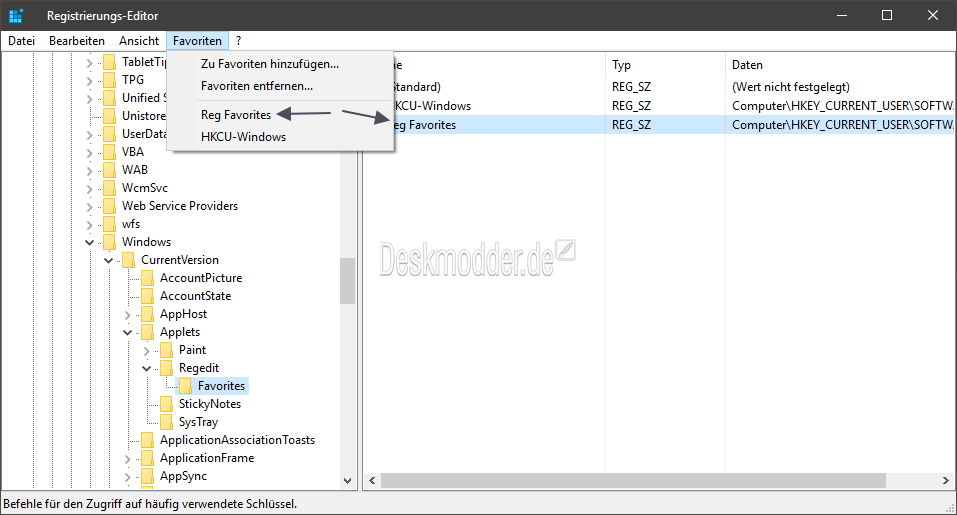Image resolution: width=957 pixels, height=515 pixels.
Task: Click the AccountState folder icon
Action: [147, 296]
